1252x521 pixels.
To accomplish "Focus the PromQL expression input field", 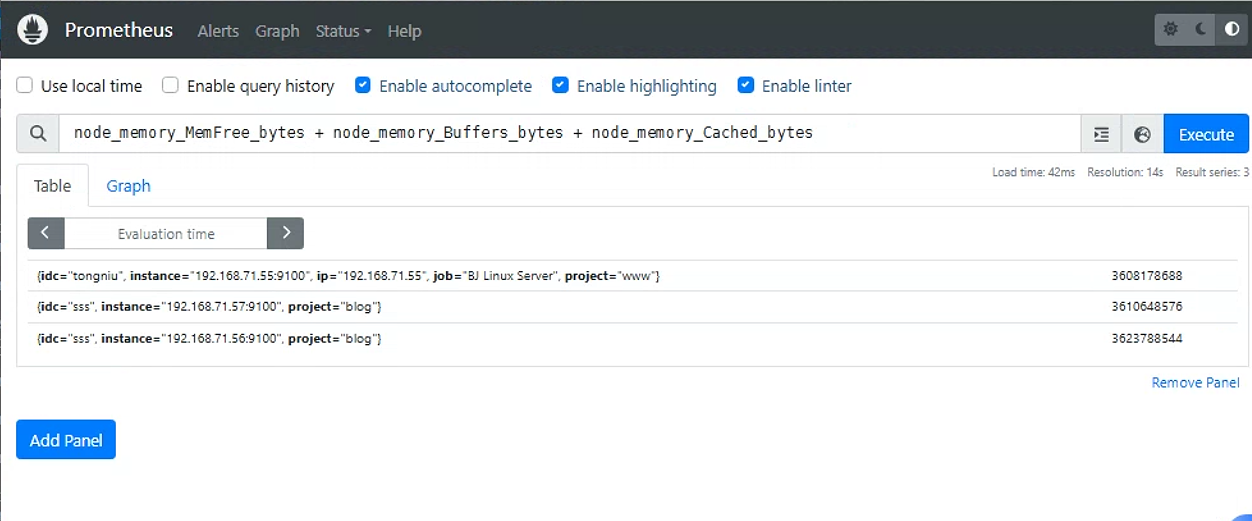I will 570,134.
